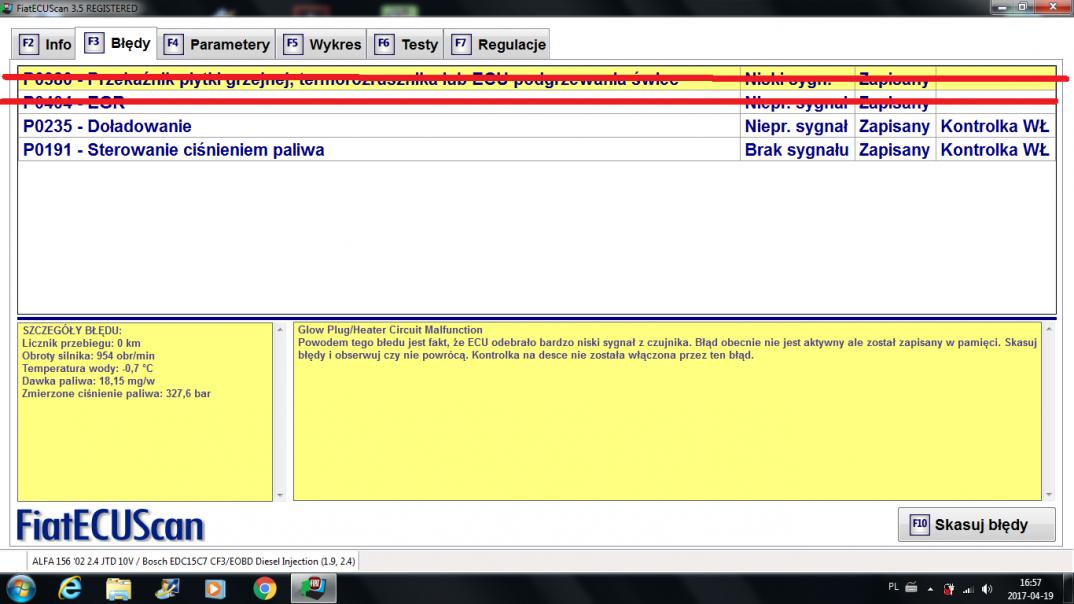Select the P0380 glow plug relay error row
The image size is (1074, 604).
[537, 79]
